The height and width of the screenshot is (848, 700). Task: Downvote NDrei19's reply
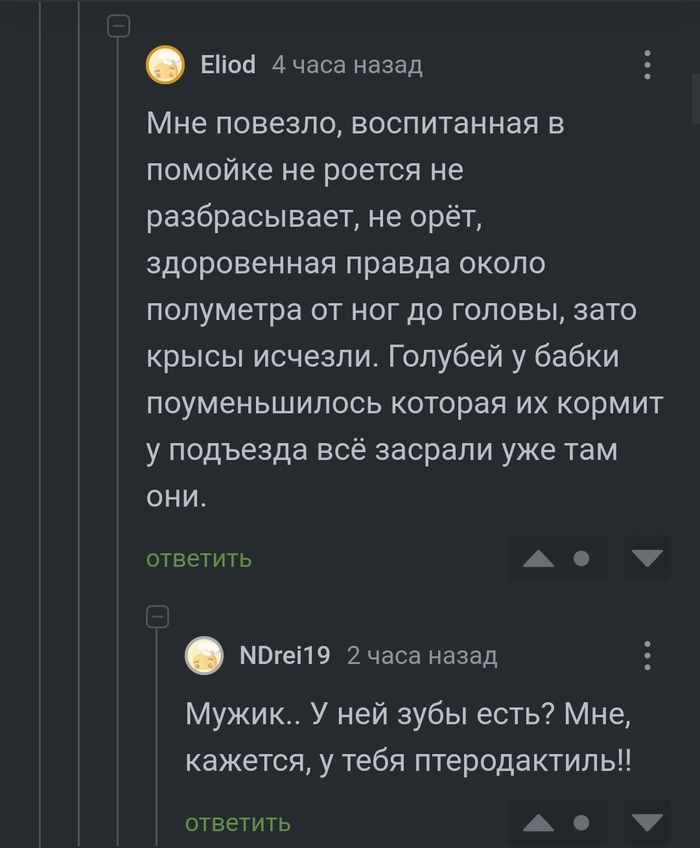point(647,824)
